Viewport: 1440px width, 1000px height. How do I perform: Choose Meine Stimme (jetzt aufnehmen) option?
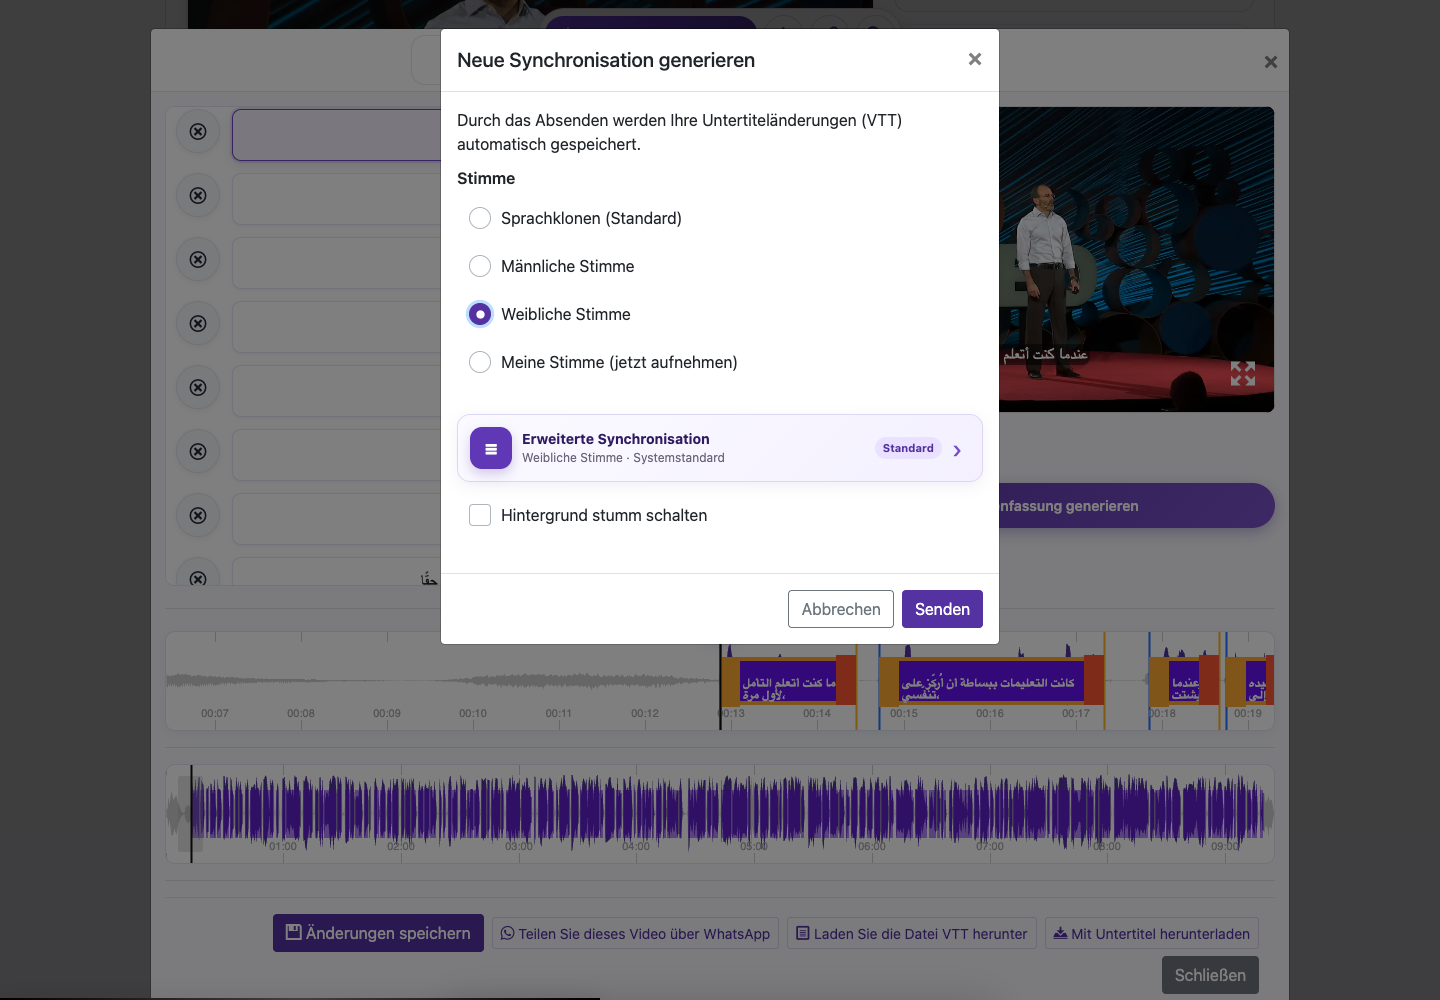point(480,362)
